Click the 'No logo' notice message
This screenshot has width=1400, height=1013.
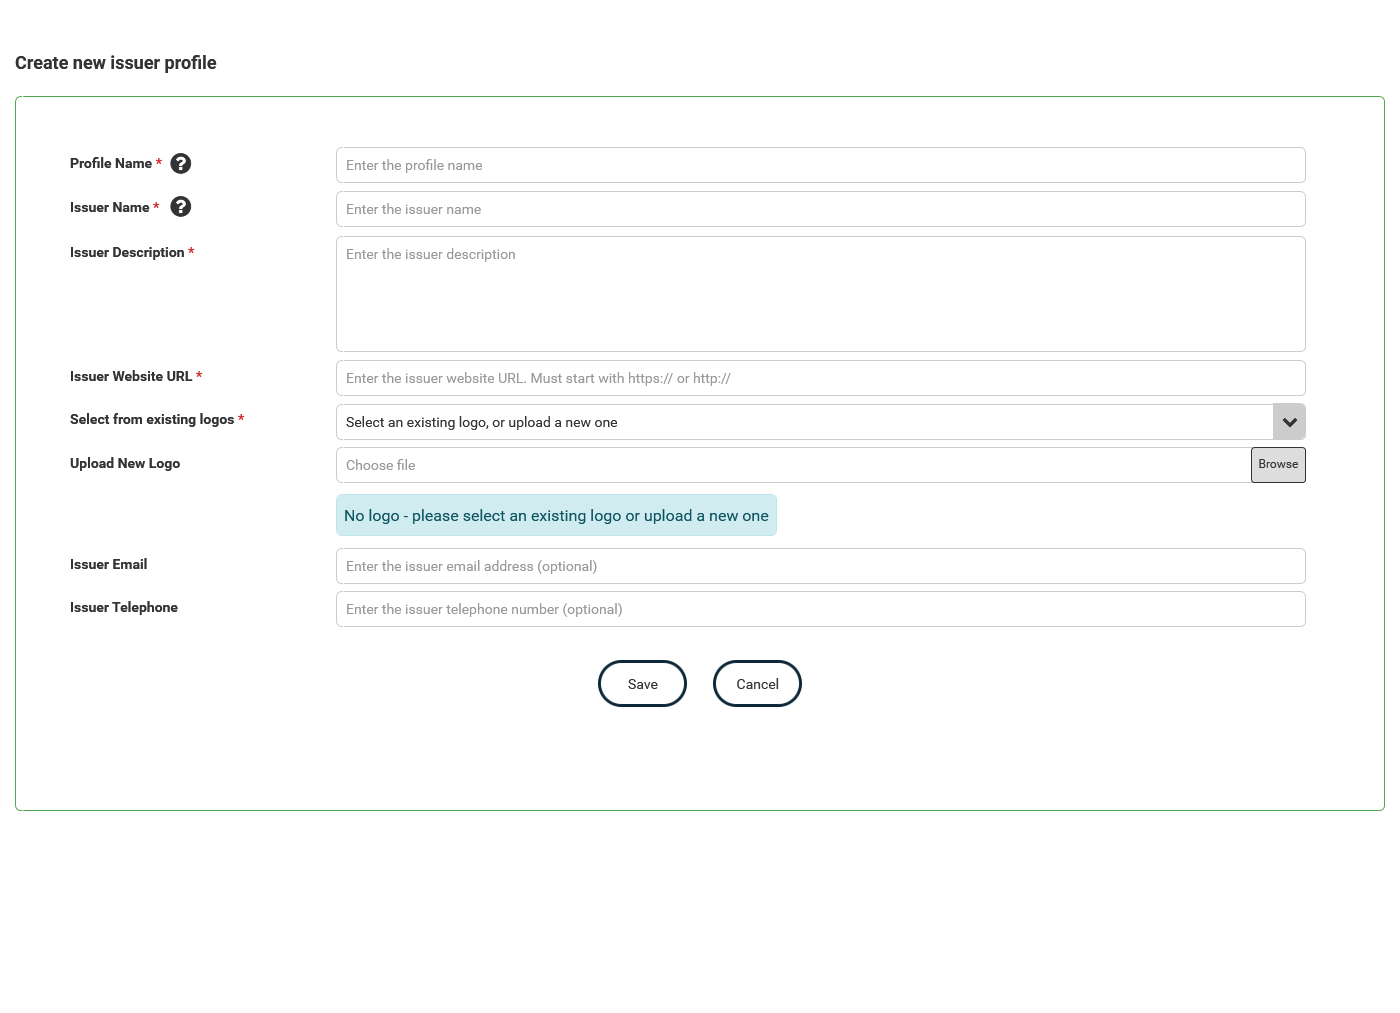pos(556,515)
